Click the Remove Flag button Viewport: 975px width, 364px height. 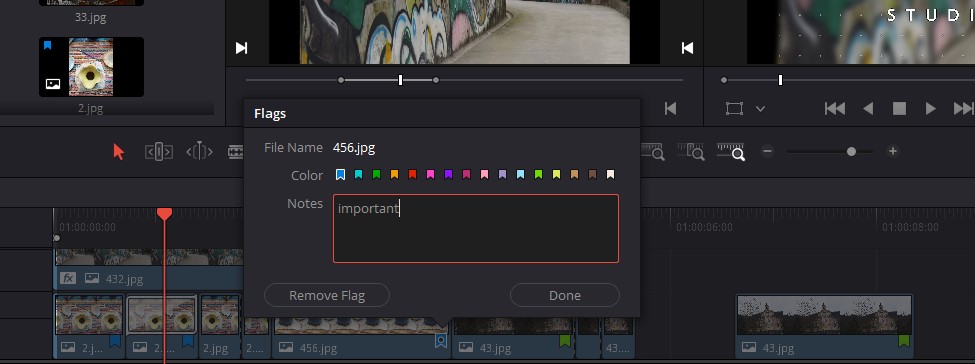327,296
